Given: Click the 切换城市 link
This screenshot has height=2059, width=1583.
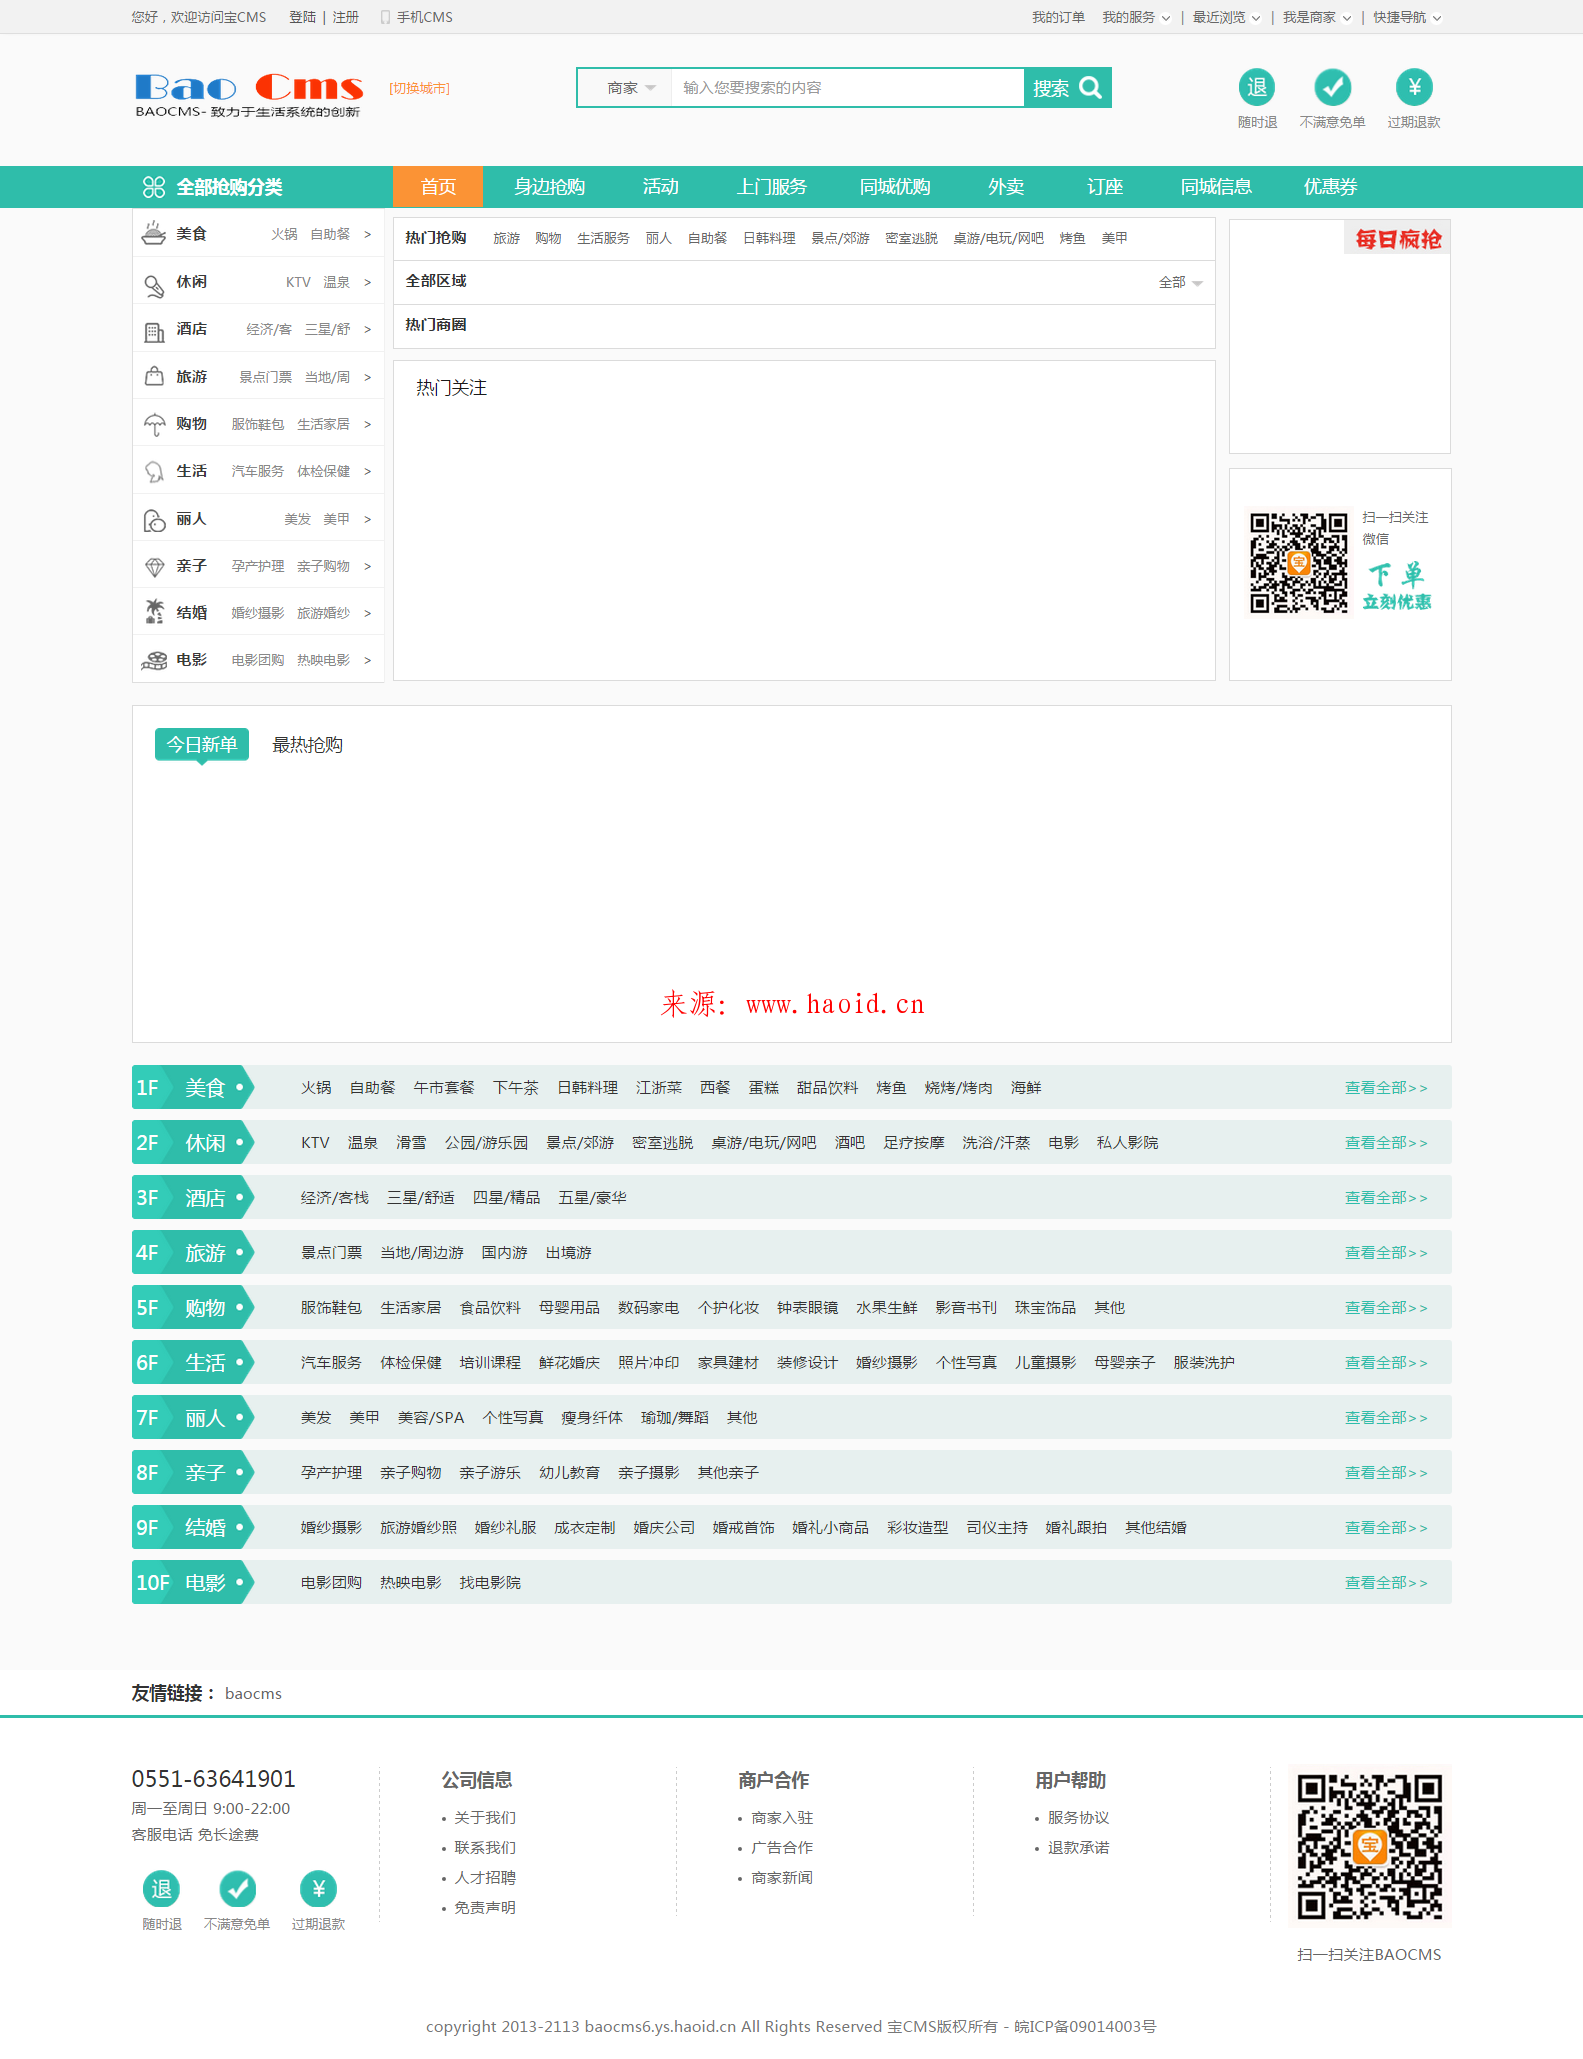Looking at the screenshot, I should click(x=419, y=89).
